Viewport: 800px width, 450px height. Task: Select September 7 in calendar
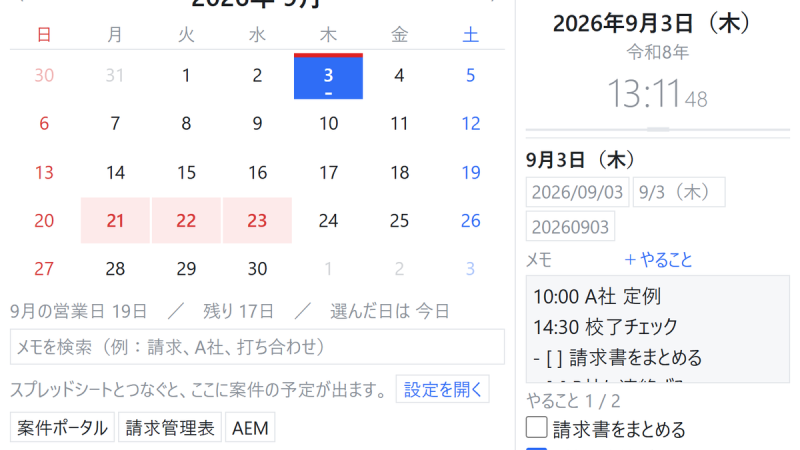(115, 123)
